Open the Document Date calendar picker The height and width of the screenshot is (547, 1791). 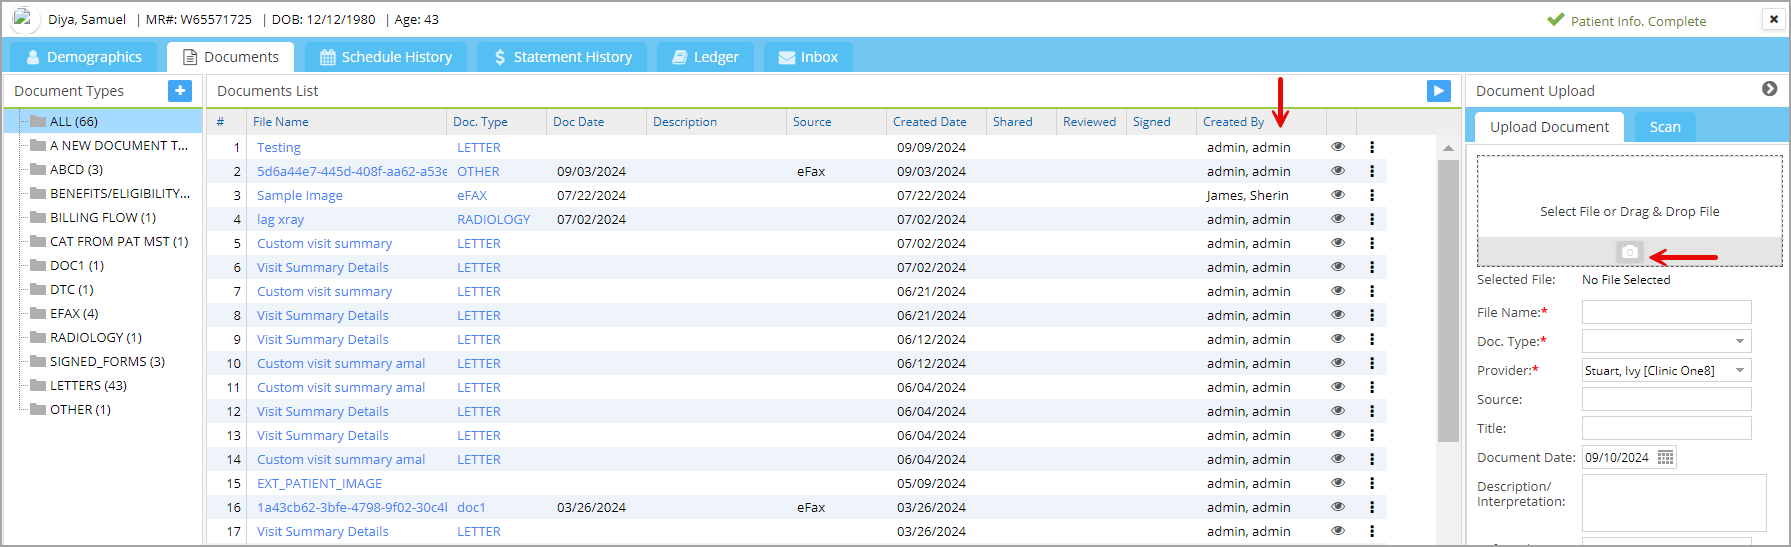pos(1665,458)
